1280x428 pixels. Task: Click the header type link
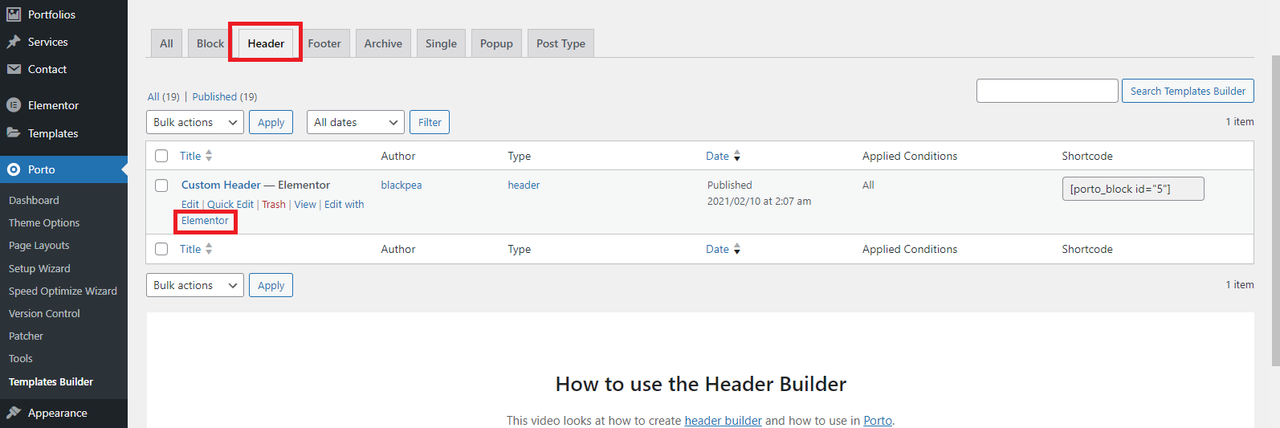pyautogui.click(x=524, y=185)
